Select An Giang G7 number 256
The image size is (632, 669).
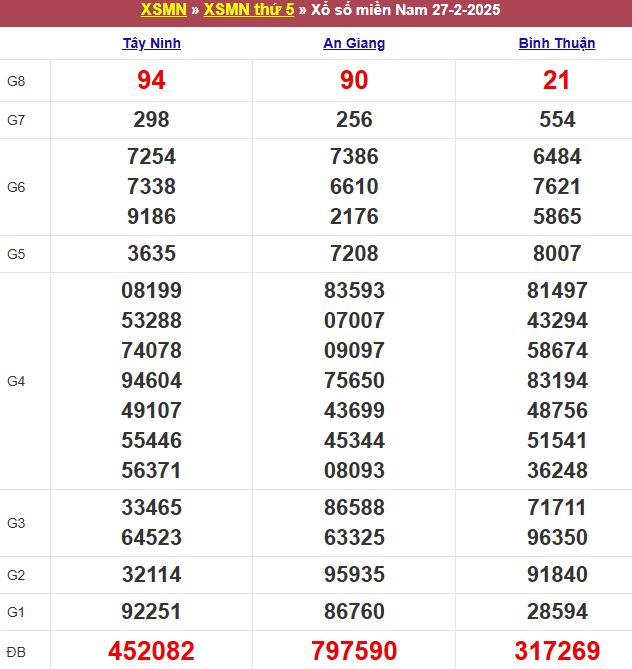tap(354, 119)
